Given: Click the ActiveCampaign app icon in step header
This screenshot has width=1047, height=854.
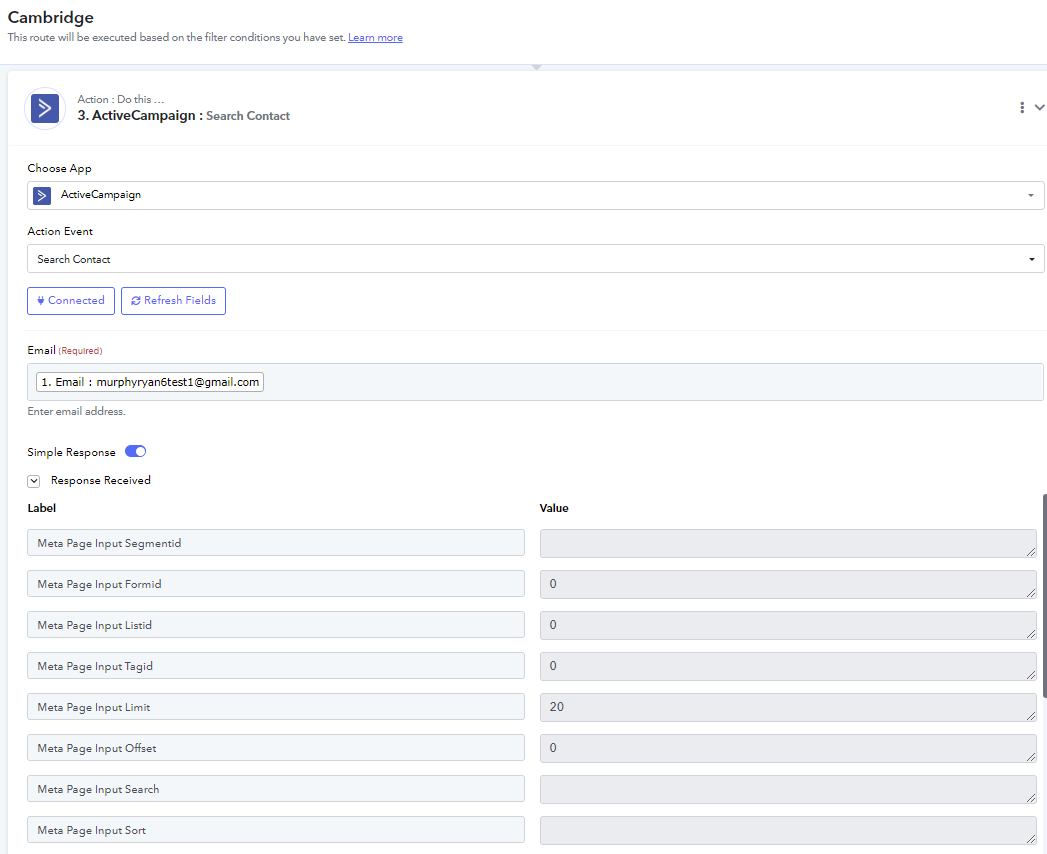Looking at the screenshot, I should [x=45, y=108].
